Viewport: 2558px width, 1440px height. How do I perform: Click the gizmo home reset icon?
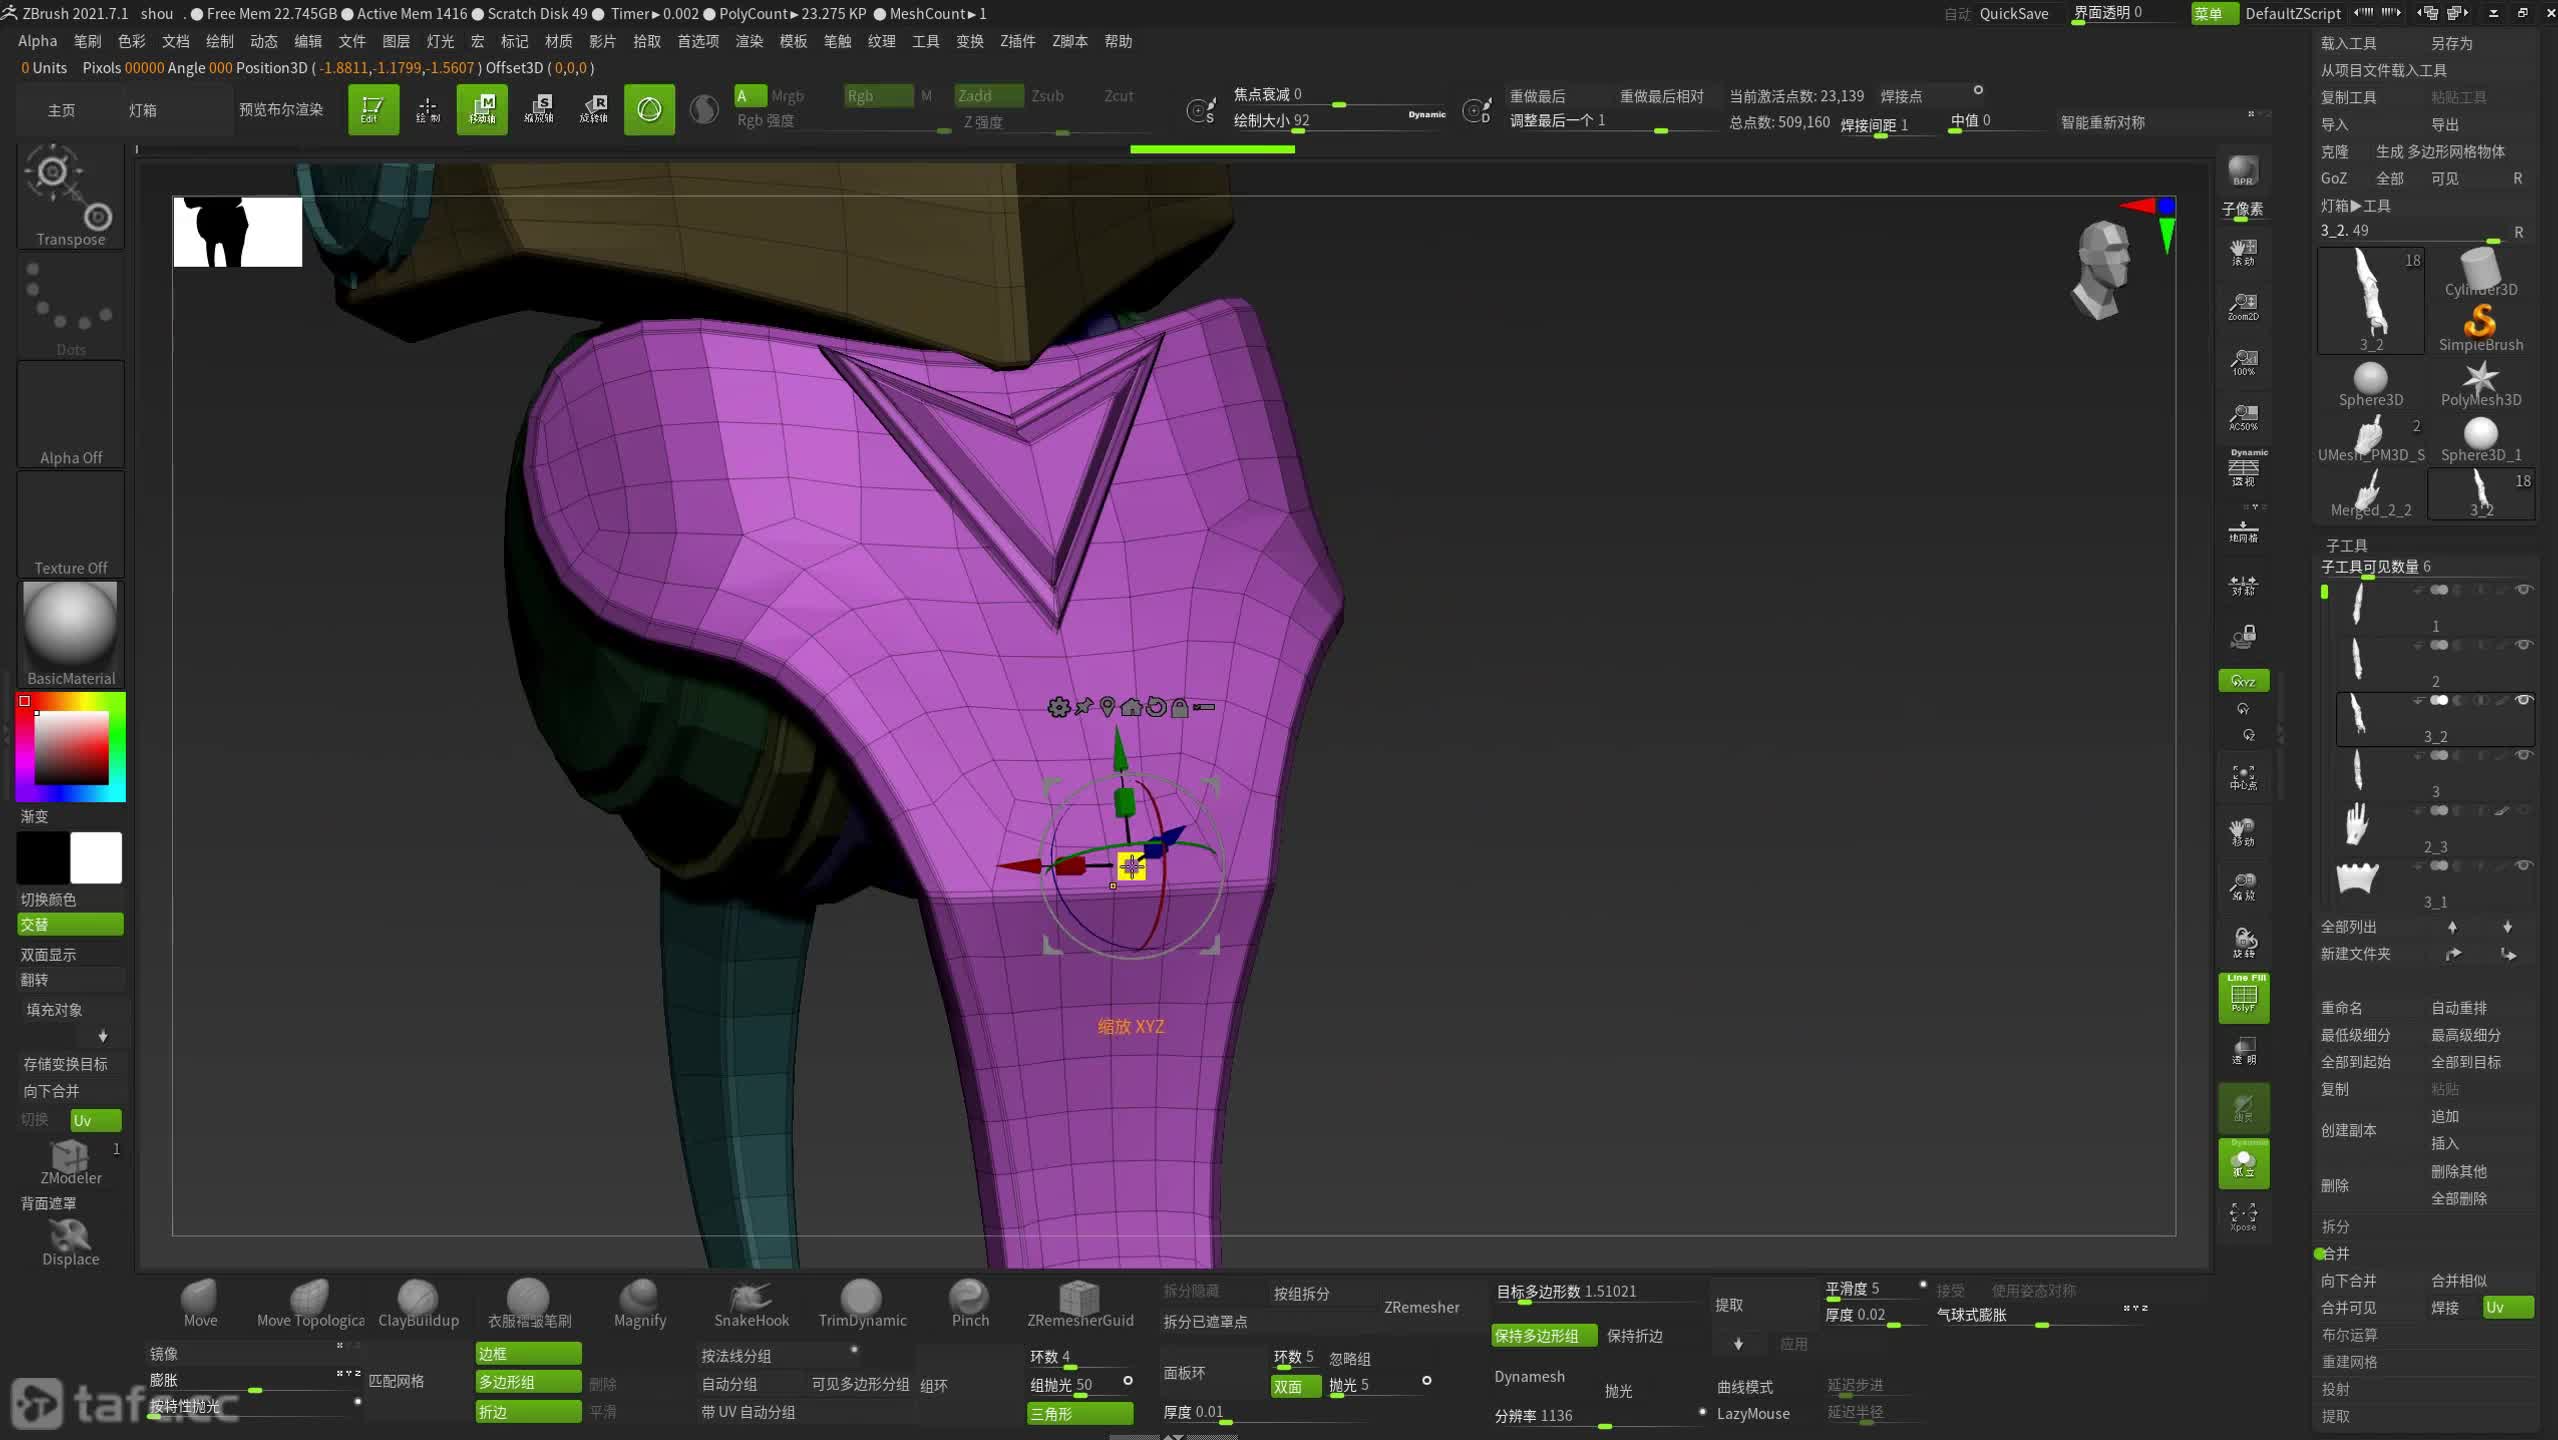coord(1131,707)
